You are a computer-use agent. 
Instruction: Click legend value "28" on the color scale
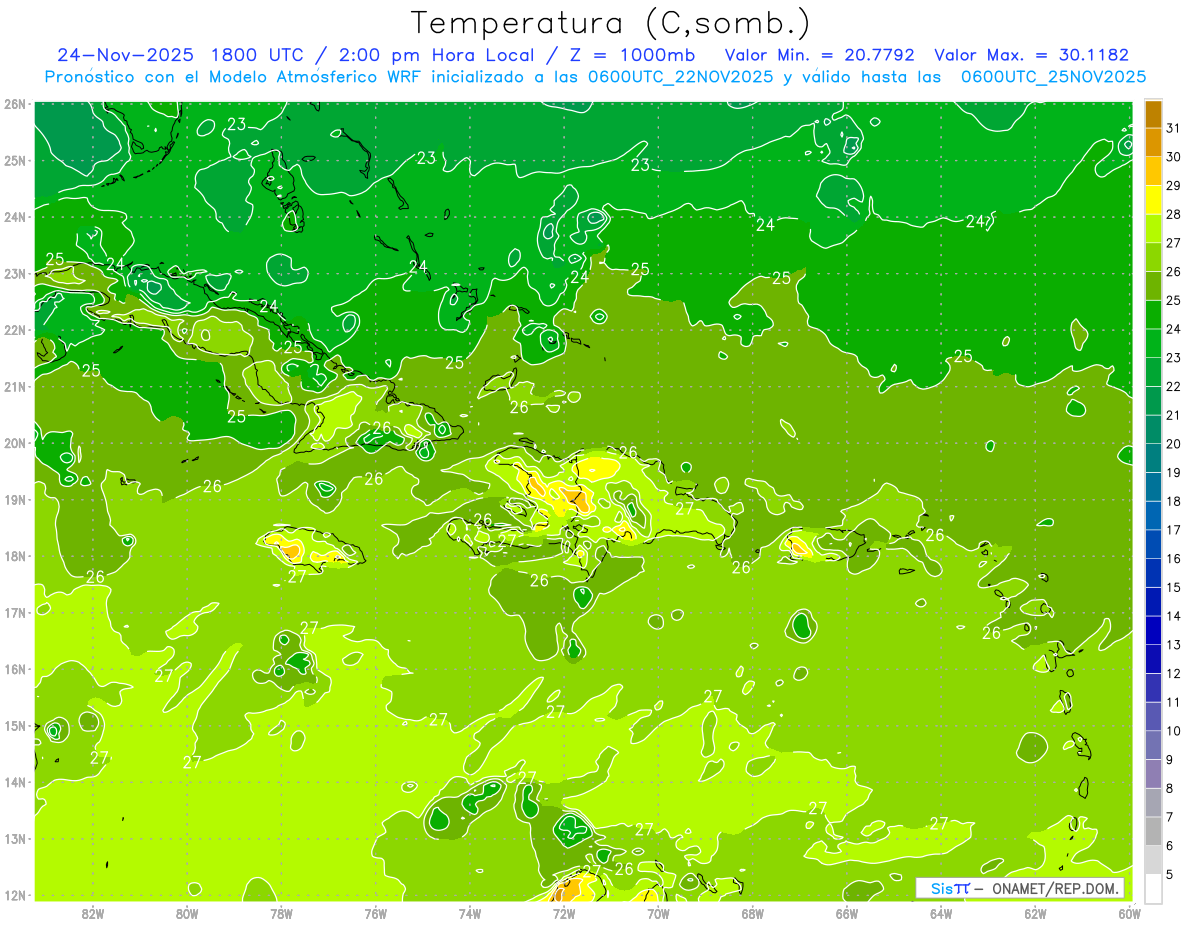pos(1174,214)
